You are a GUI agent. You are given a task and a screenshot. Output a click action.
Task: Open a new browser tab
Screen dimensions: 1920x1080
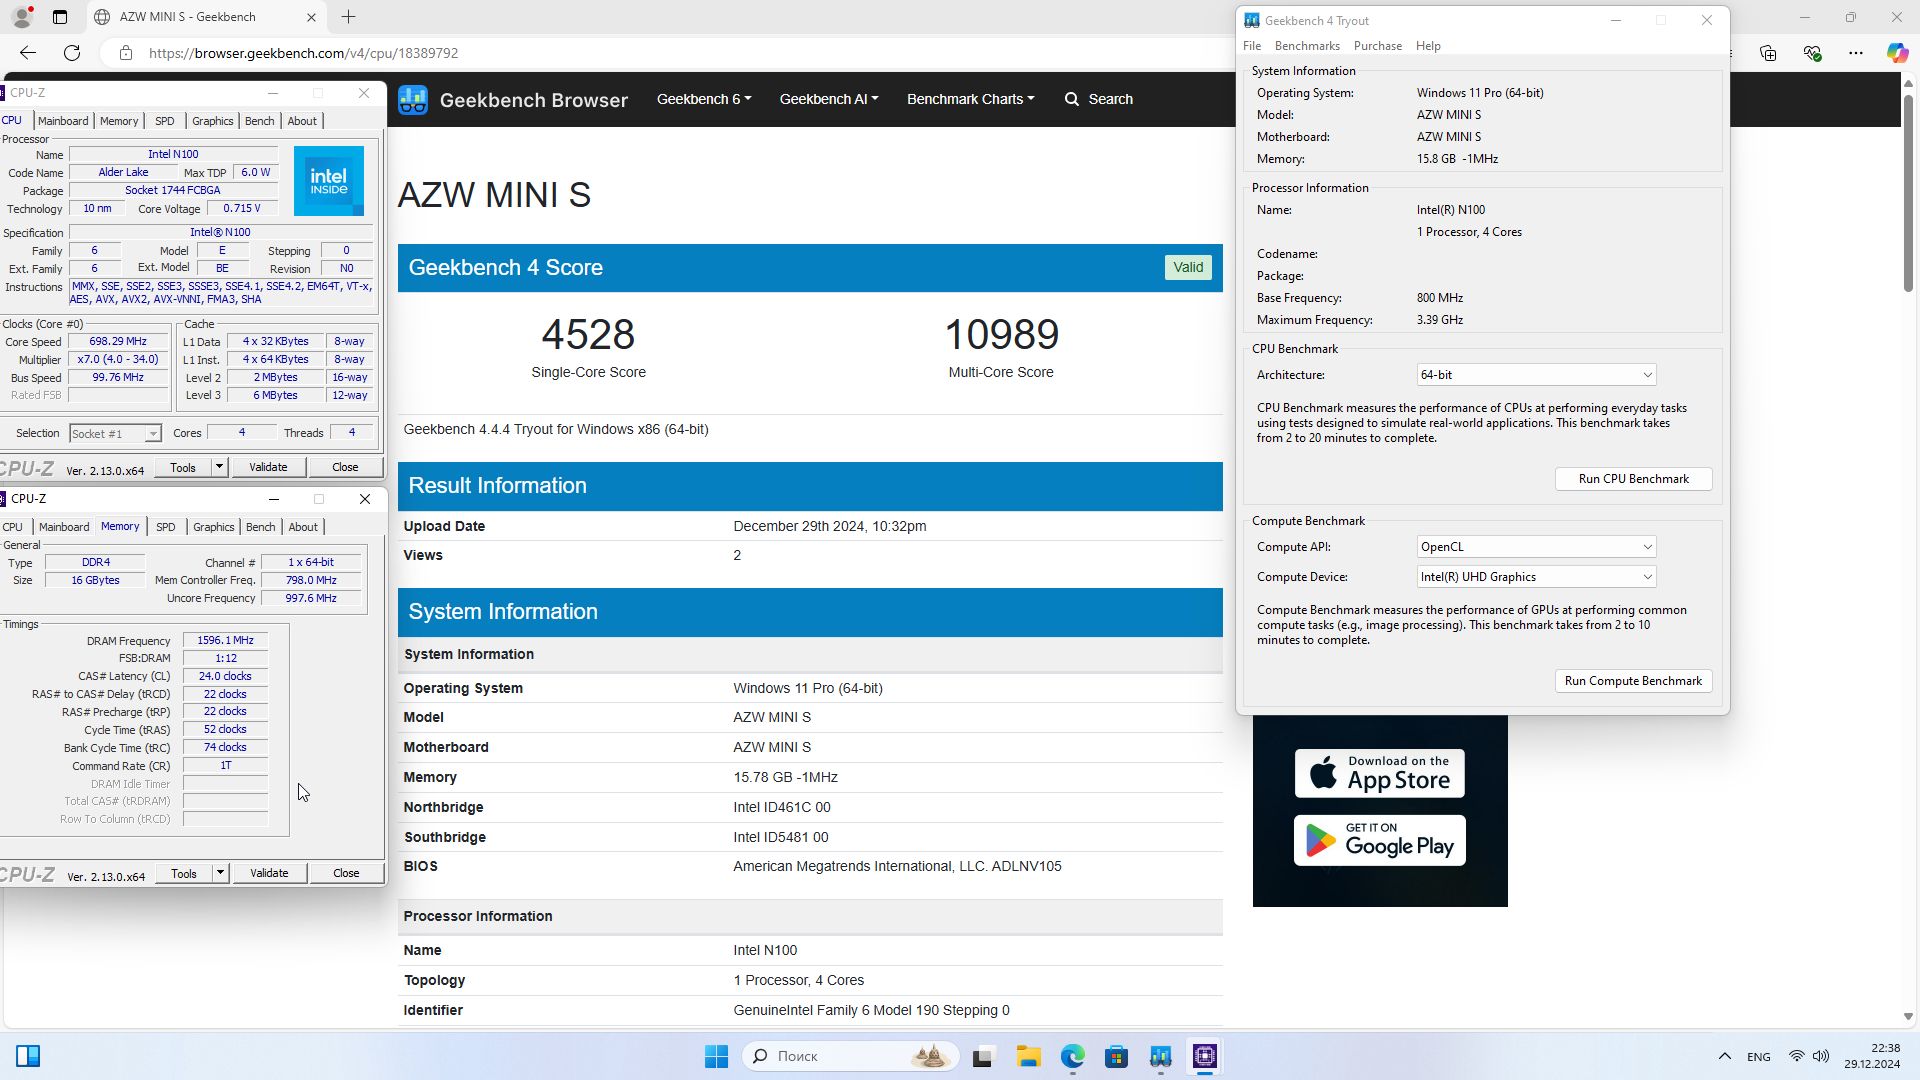click(x=348, y=17)
